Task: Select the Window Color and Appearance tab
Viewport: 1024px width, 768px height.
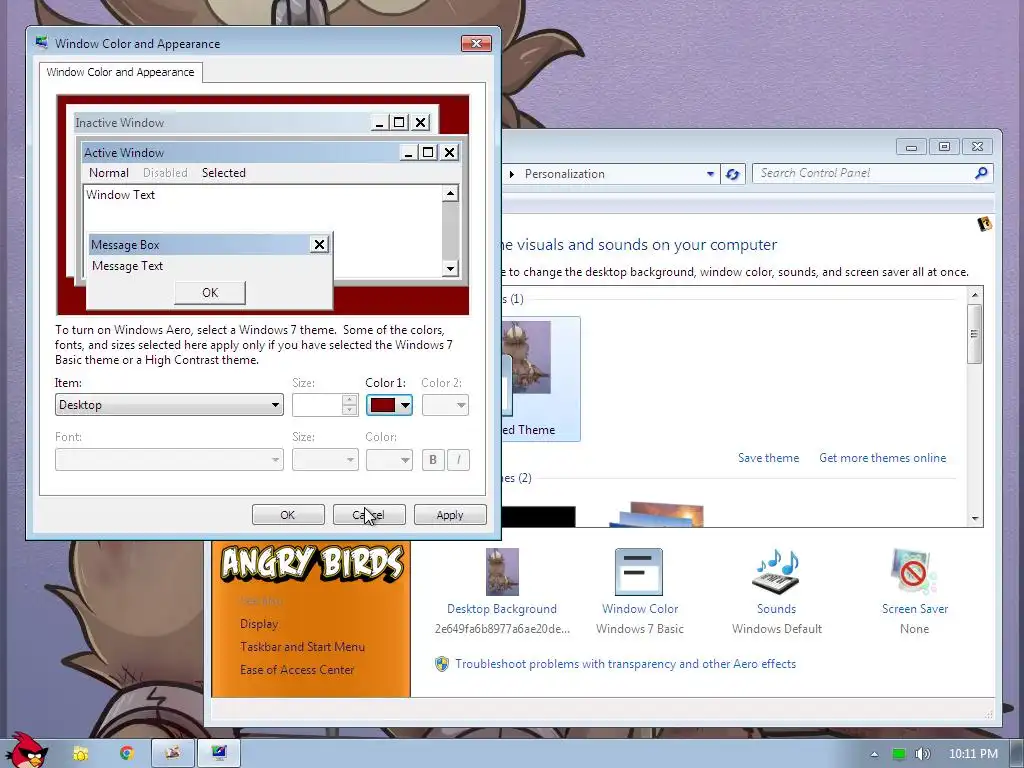Action: pos(120,72)
